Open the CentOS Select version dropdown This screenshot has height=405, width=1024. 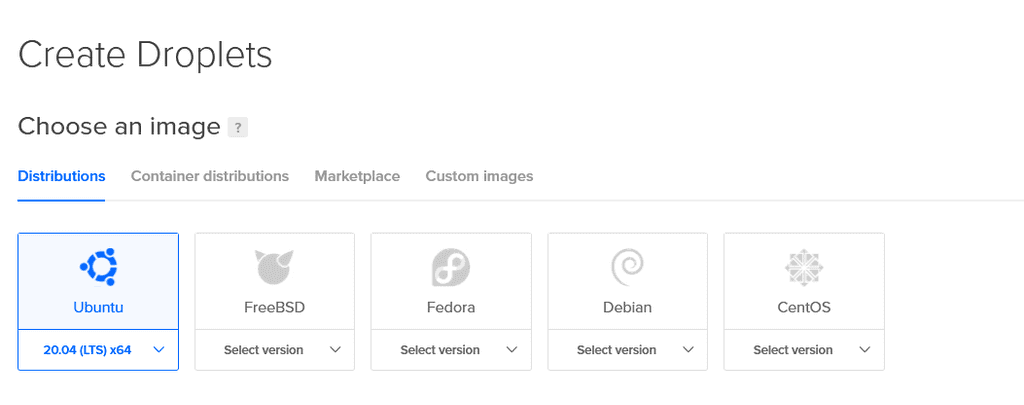[804, 350]
